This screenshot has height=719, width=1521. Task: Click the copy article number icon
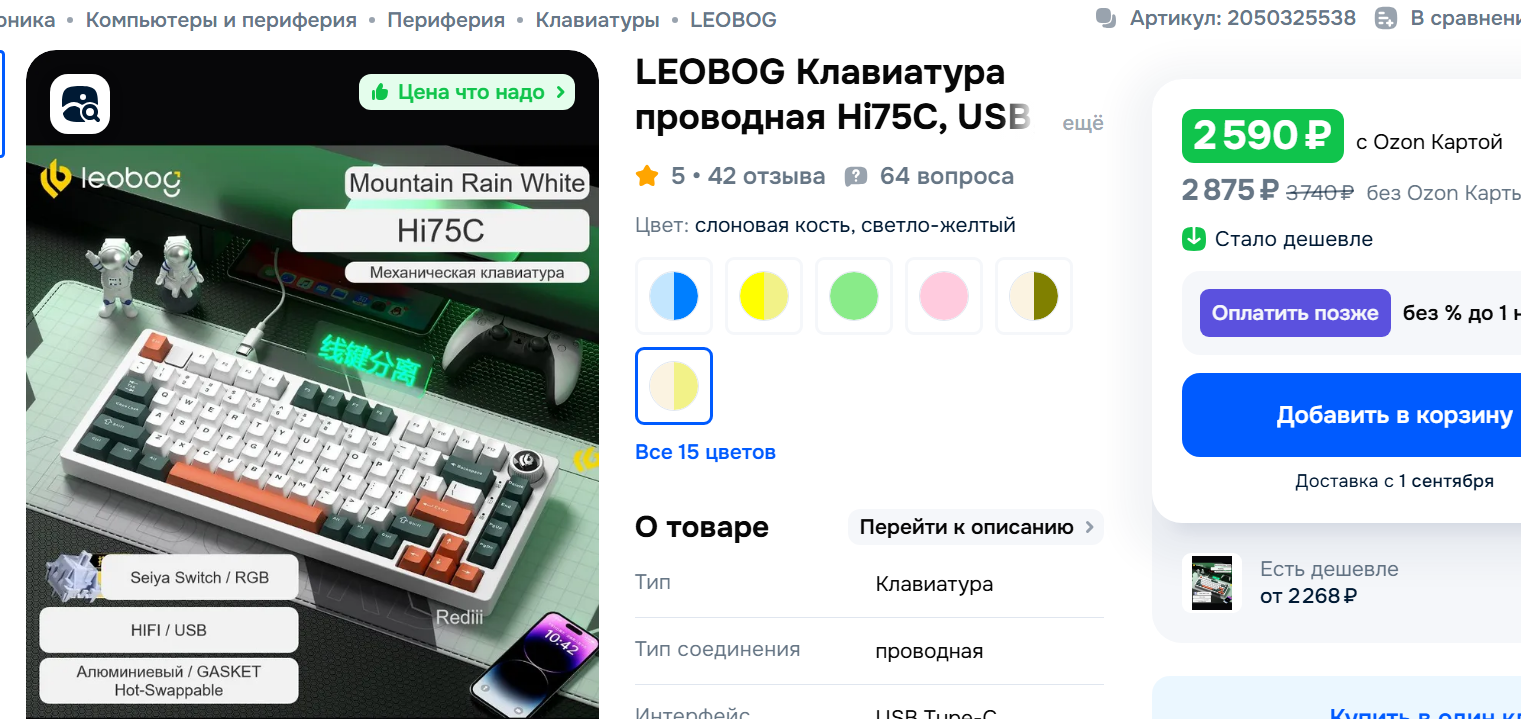pyautogui.click(x=1105, y=18)
